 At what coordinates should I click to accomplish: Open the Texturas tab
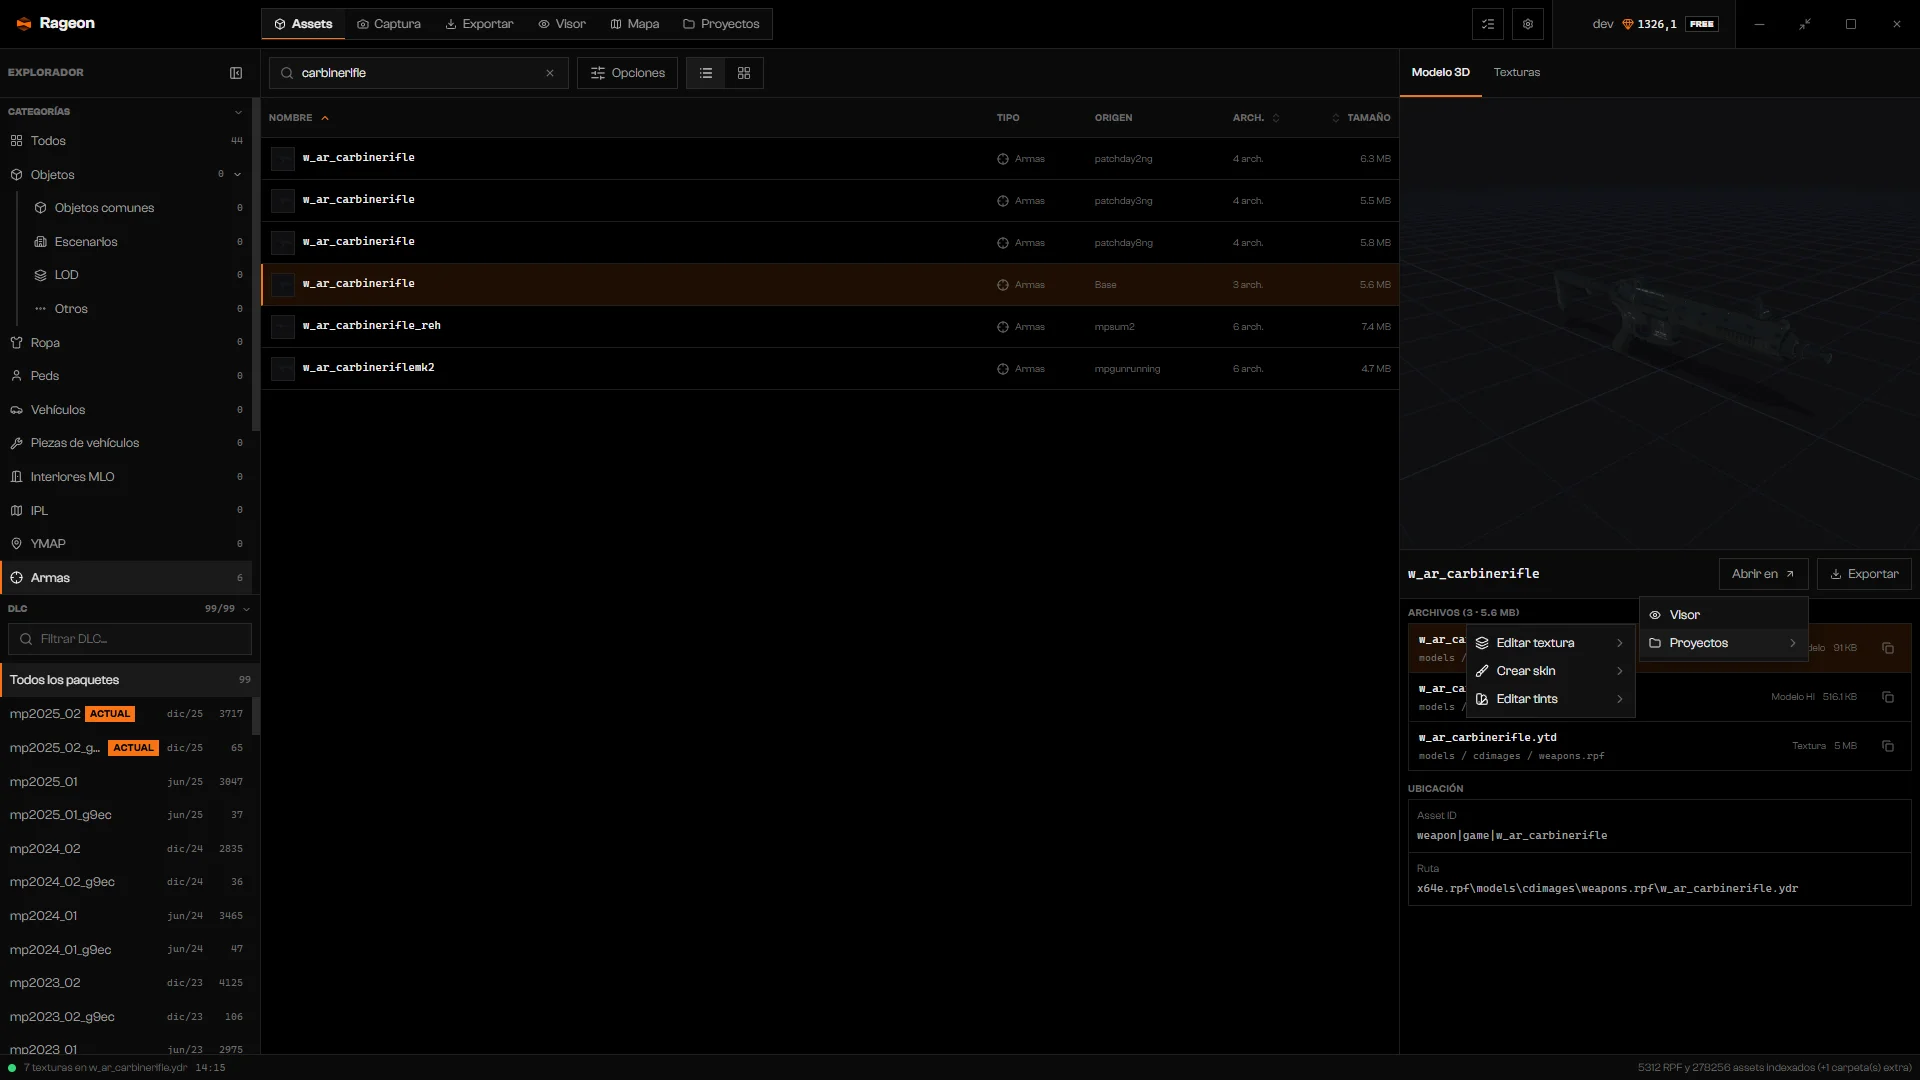(1517, 72)
